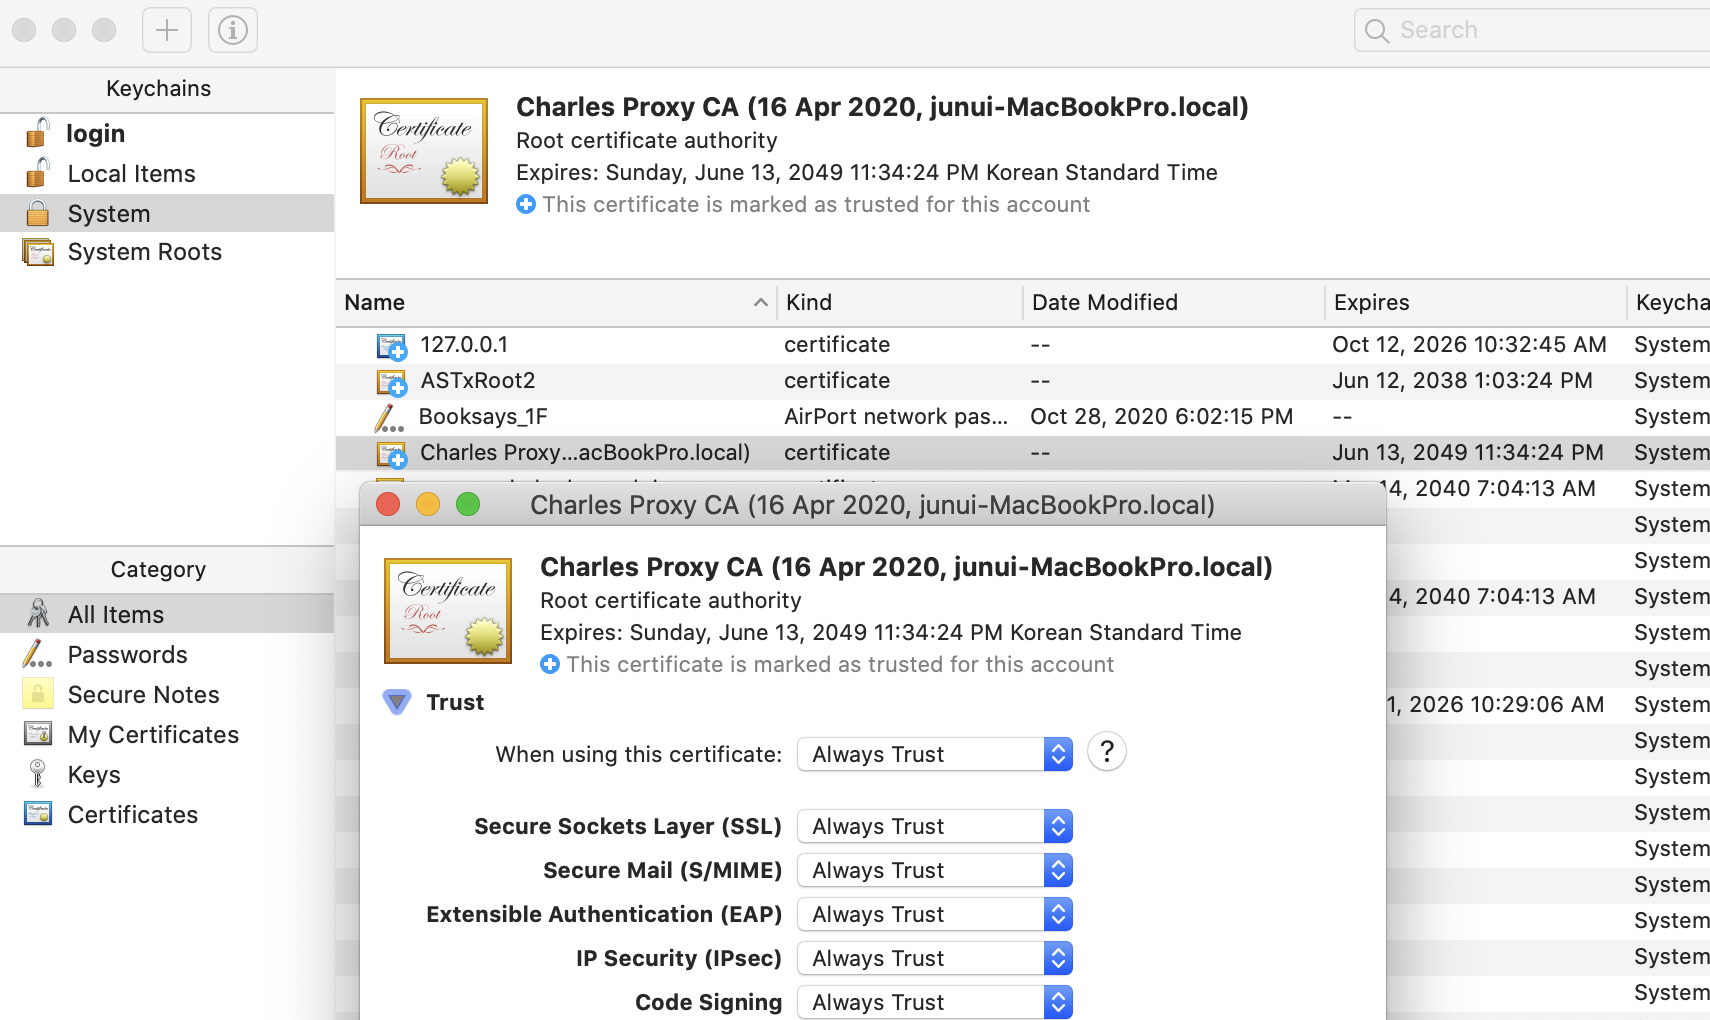Show the Secure Notes category
The height and width of the screenshot is (1020, 1710).
coord(143,695)
